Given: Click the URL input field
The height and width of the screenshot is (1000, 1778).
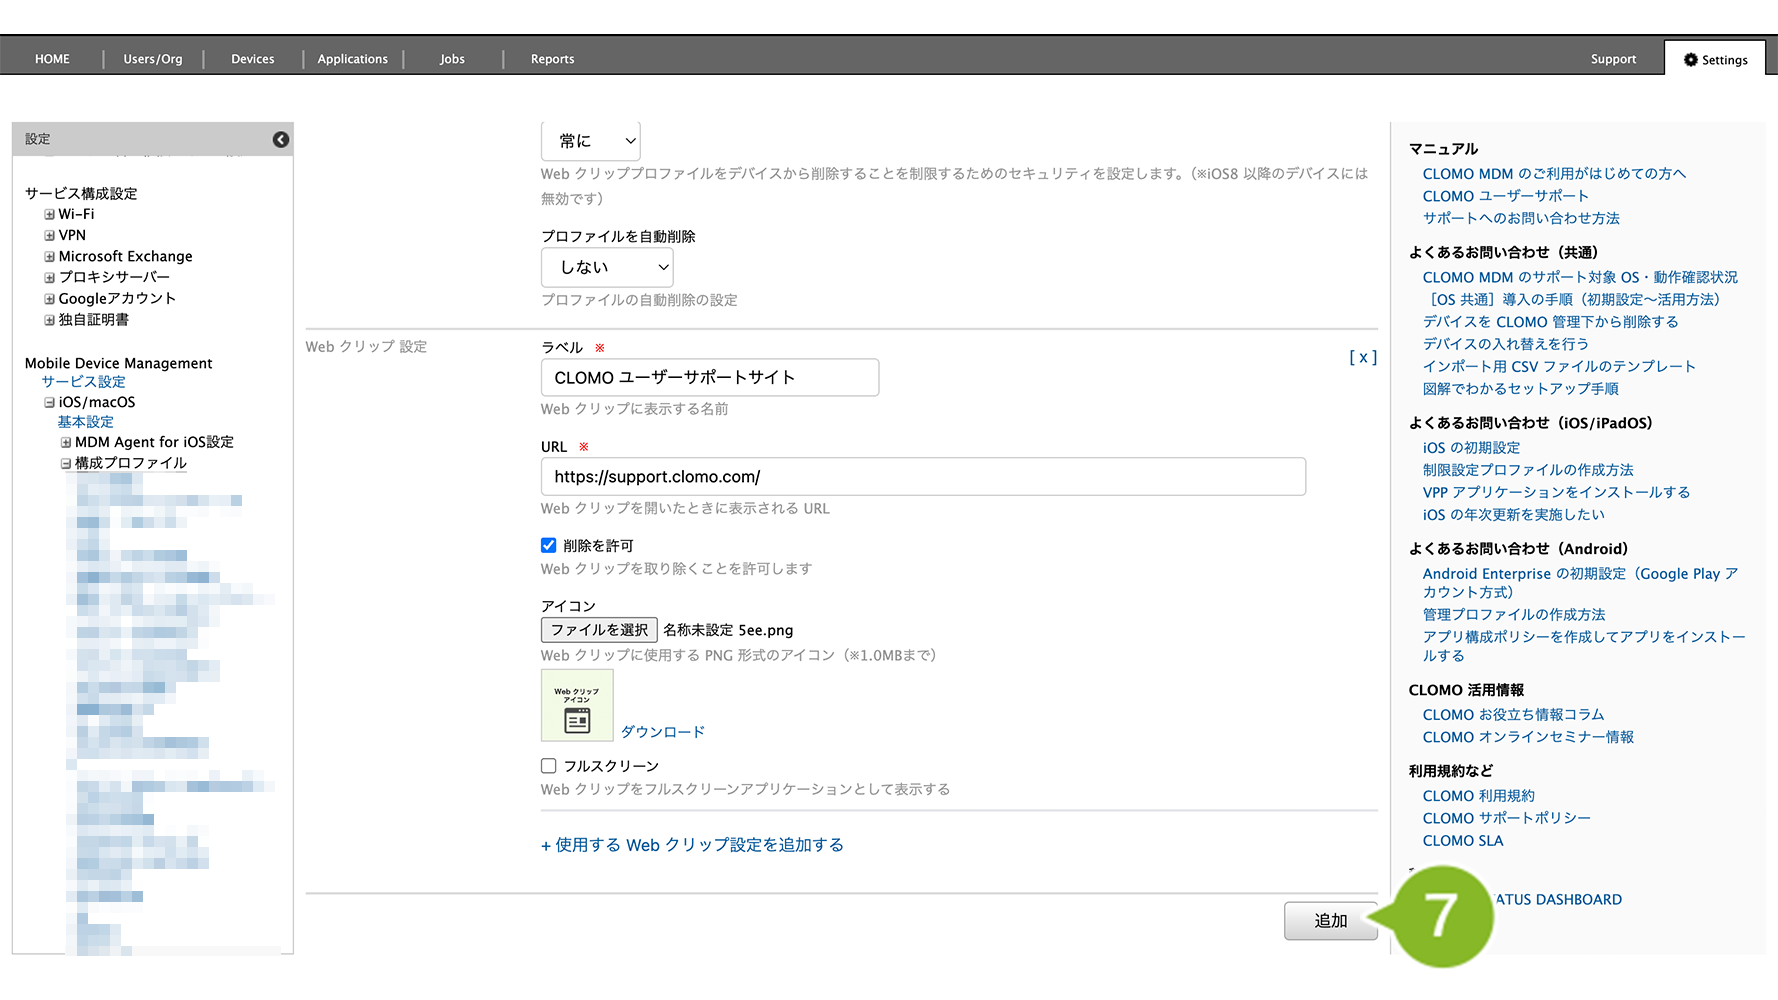Looking at the screenshot, I should (x=922, y=477).
